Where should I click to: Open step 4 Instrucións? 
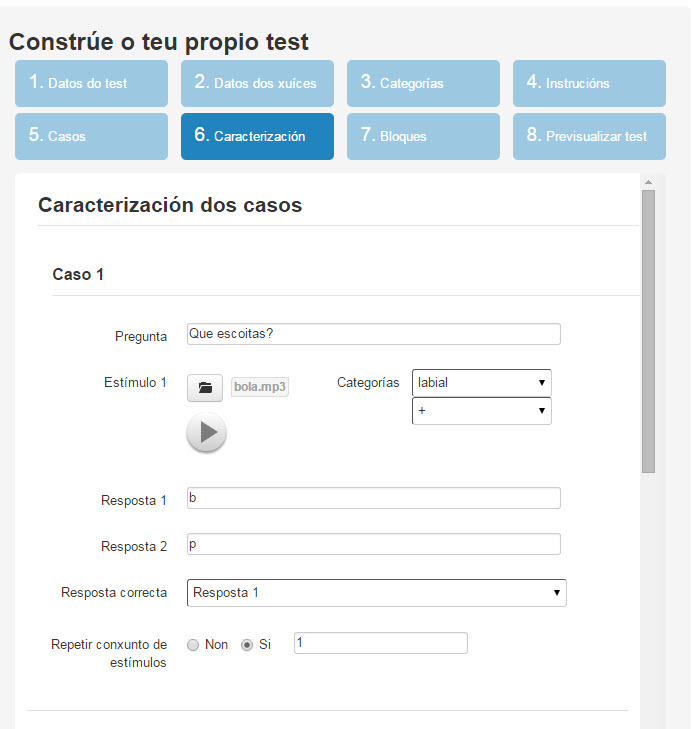[589, 83]
